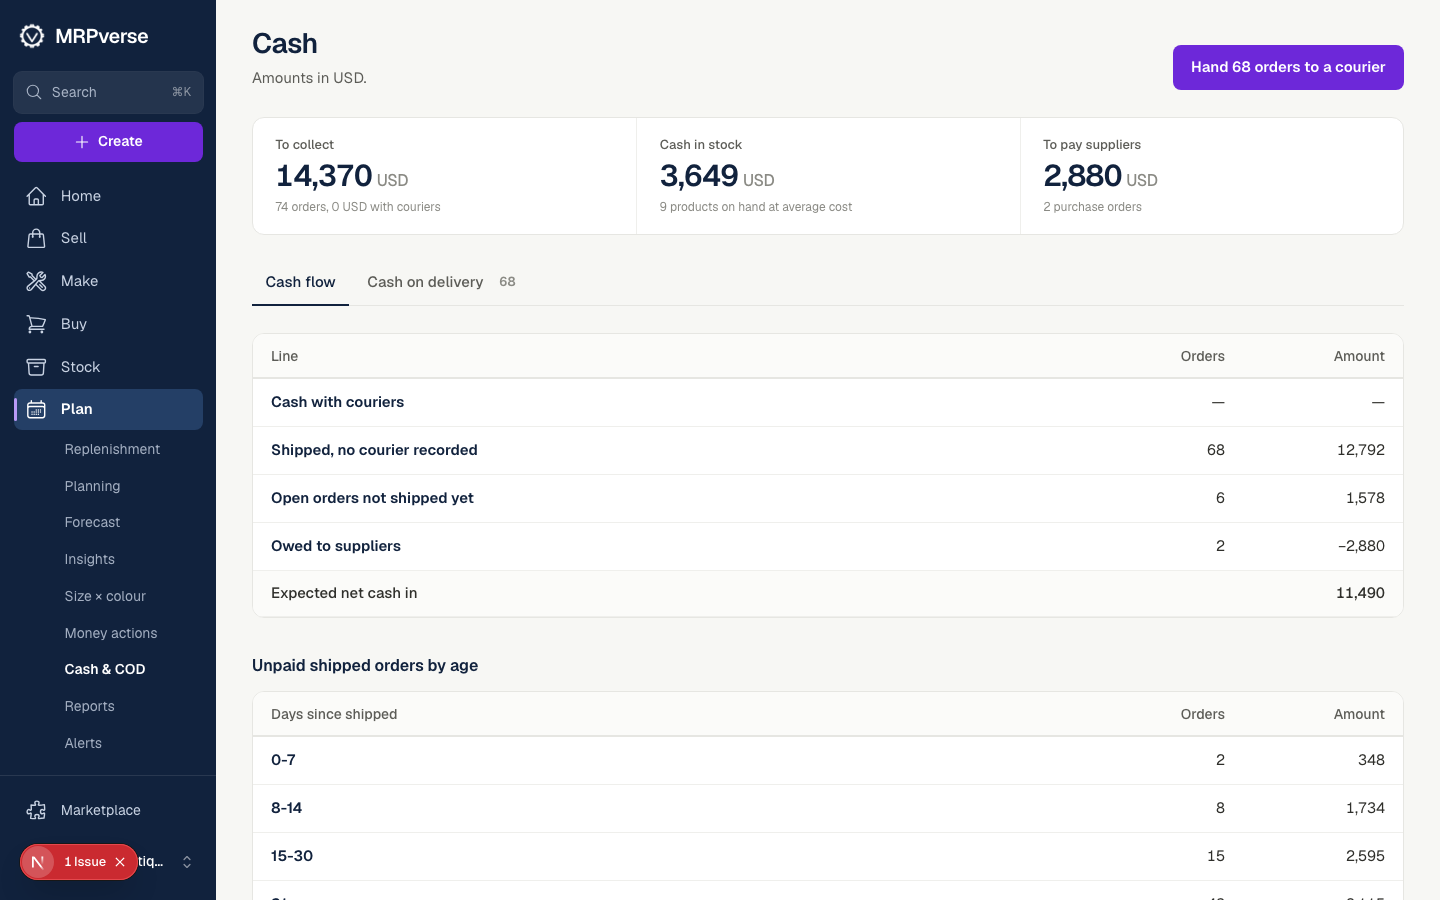Click the Cash with couriers row
The height and width of the screenshot is (900, 1440).
(828, 402)
